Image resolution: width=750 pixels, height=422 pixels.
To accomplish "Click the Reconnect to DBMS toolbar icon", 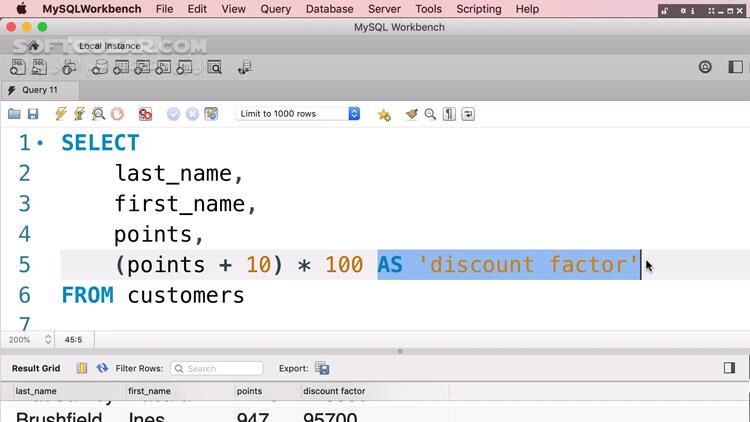I will 245,68.
